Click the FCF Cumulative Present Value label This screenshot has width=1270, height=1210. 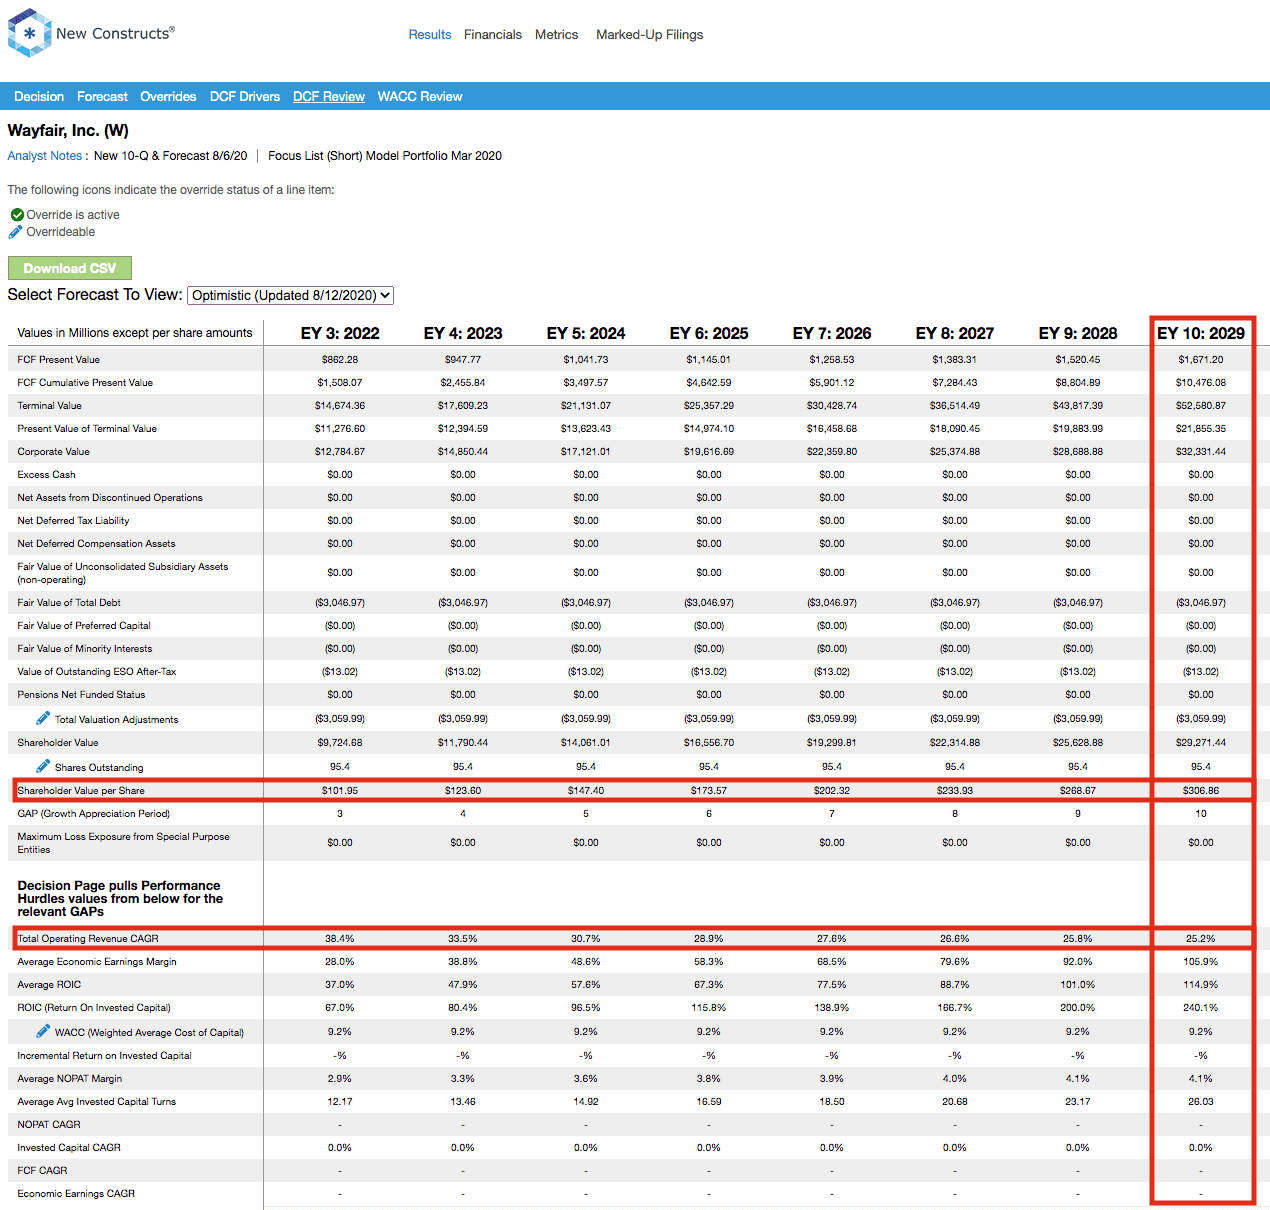tap(85, 382)
